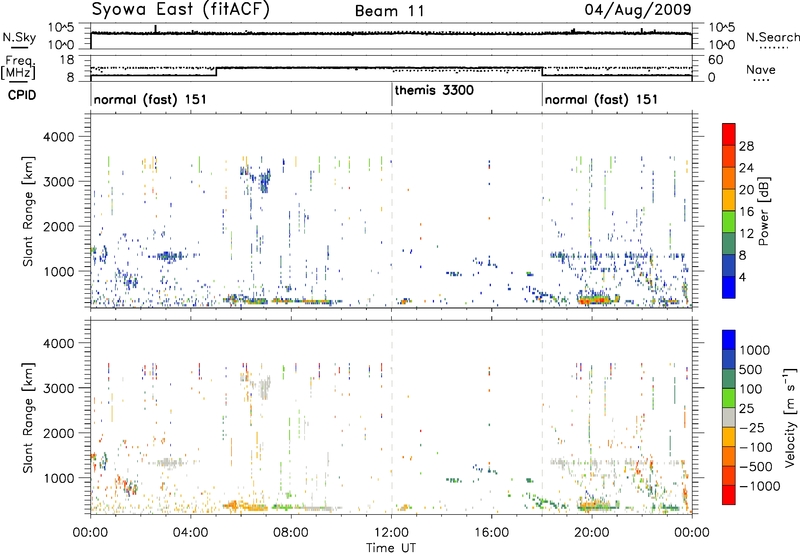The height and width of the screenshot is (554, 800).
Task: Click the gray segment of velocity colorbar
Action: pyautogui.click(x=729, y=417)
